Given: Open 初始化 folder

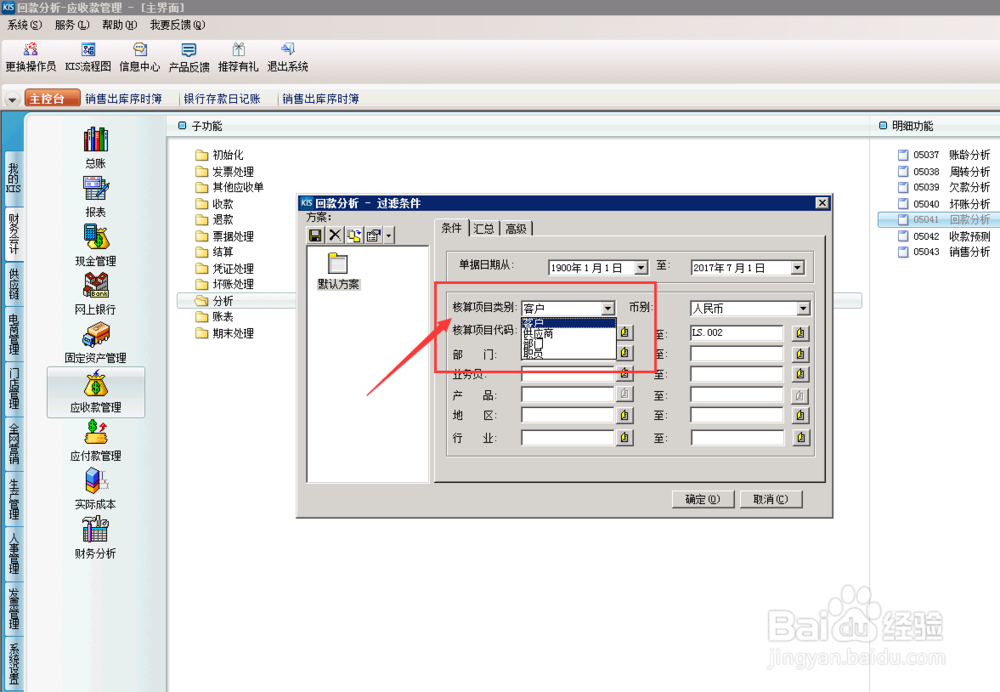Looking at the screenshot, I should pyautogui.click(x=220, y=155).
